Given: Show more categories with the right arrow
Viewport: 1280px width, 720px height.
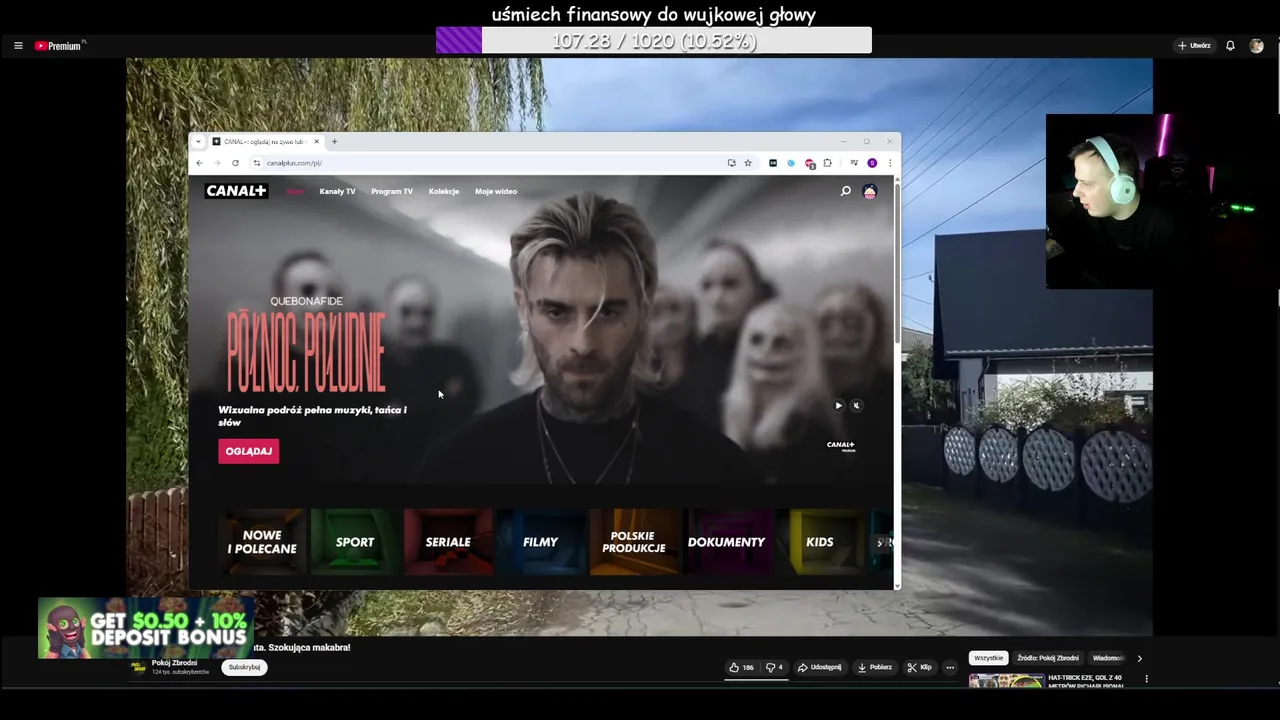Looking at the screenshot, I should [880, 543].
